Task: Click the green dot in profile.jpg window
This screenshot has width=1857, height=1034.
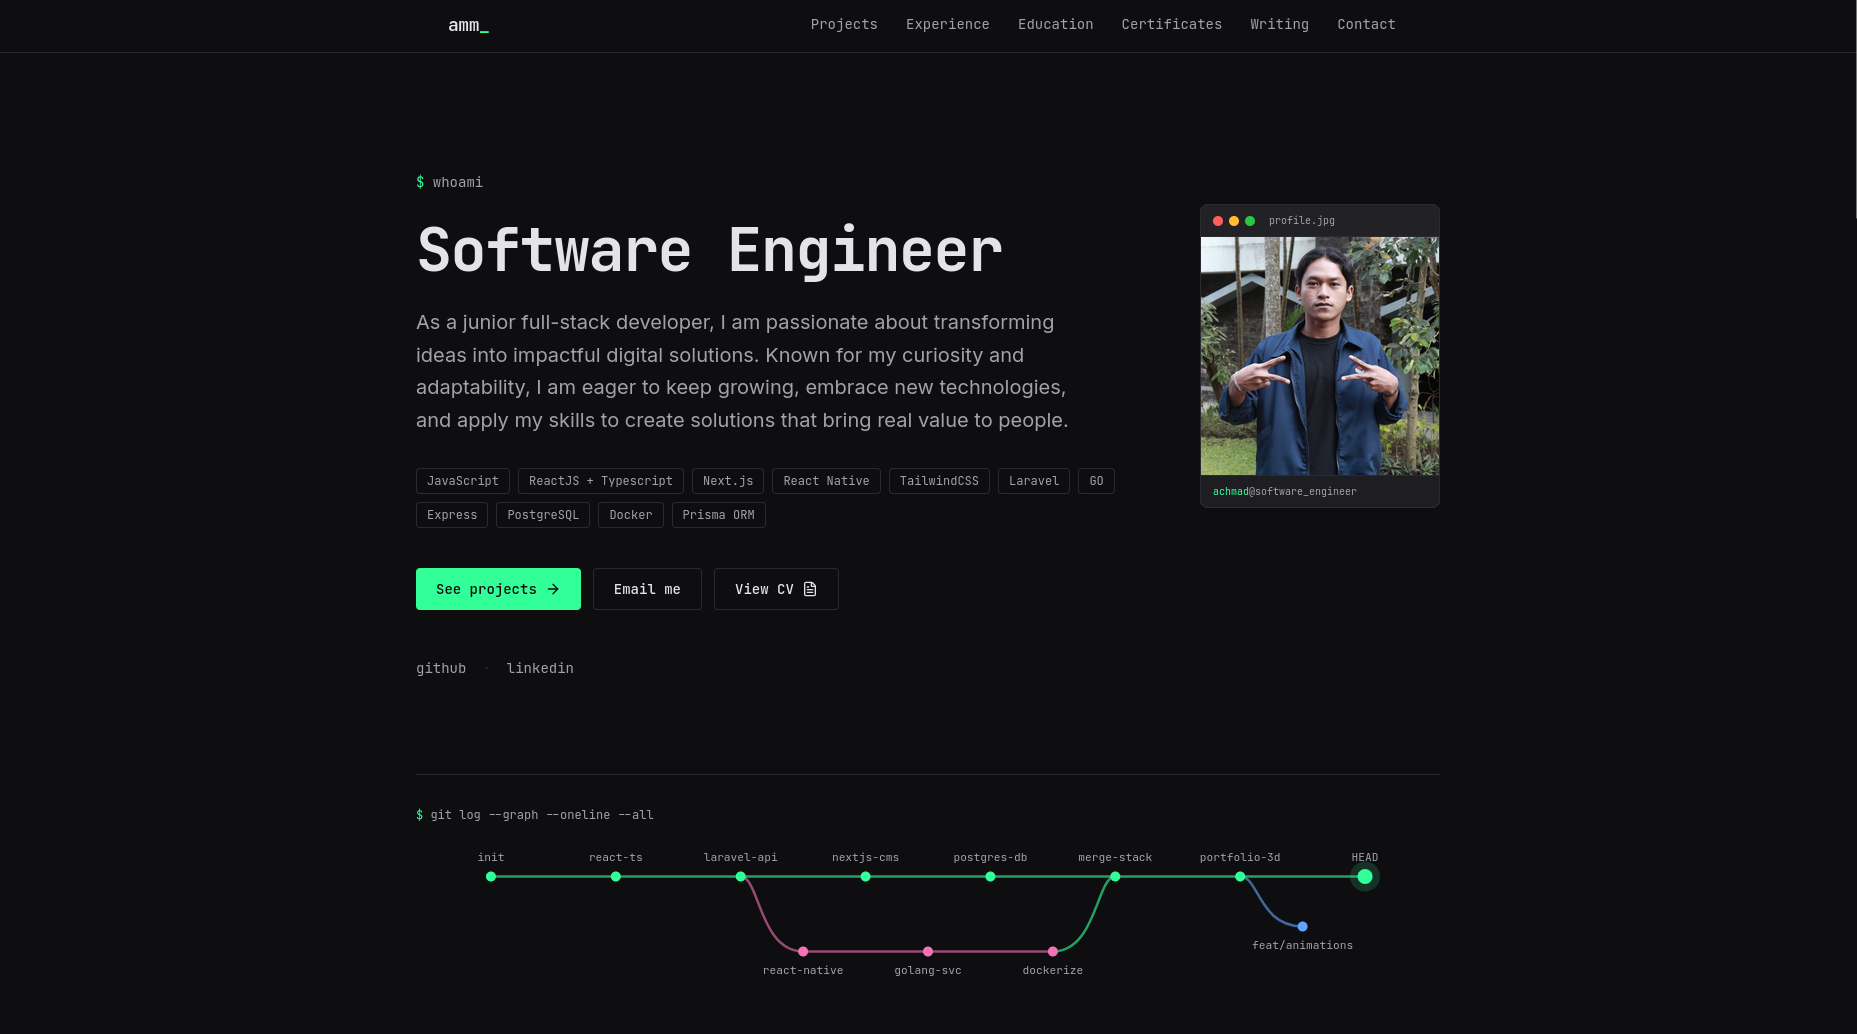Action: [1250, 221]
